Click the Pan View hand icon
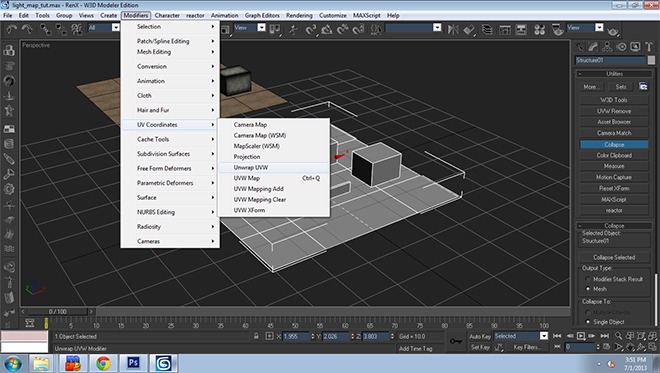Screen dimensions: 660x373 pos(630,347)
